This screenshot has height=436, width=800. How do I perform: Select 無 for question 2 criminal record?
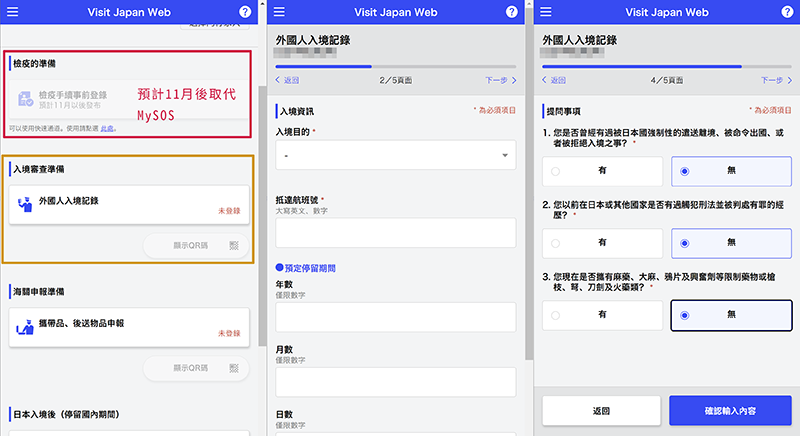731,243
